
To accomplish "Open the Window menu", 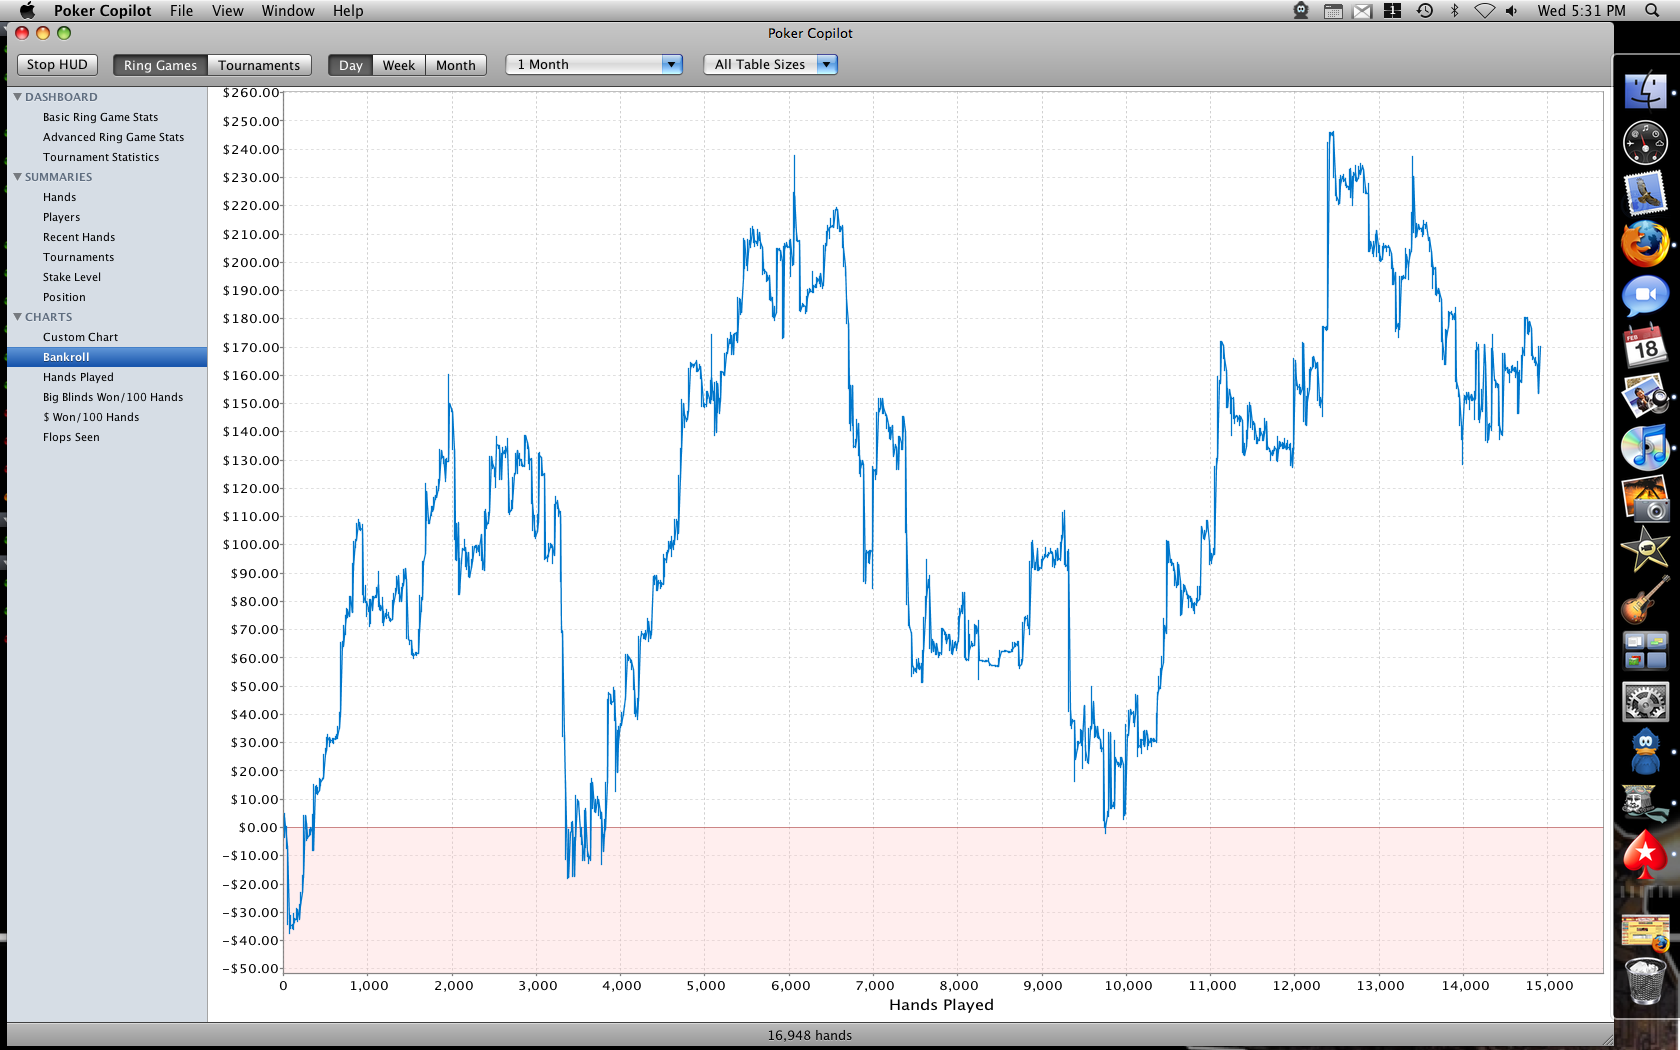I will click(288, 10).
